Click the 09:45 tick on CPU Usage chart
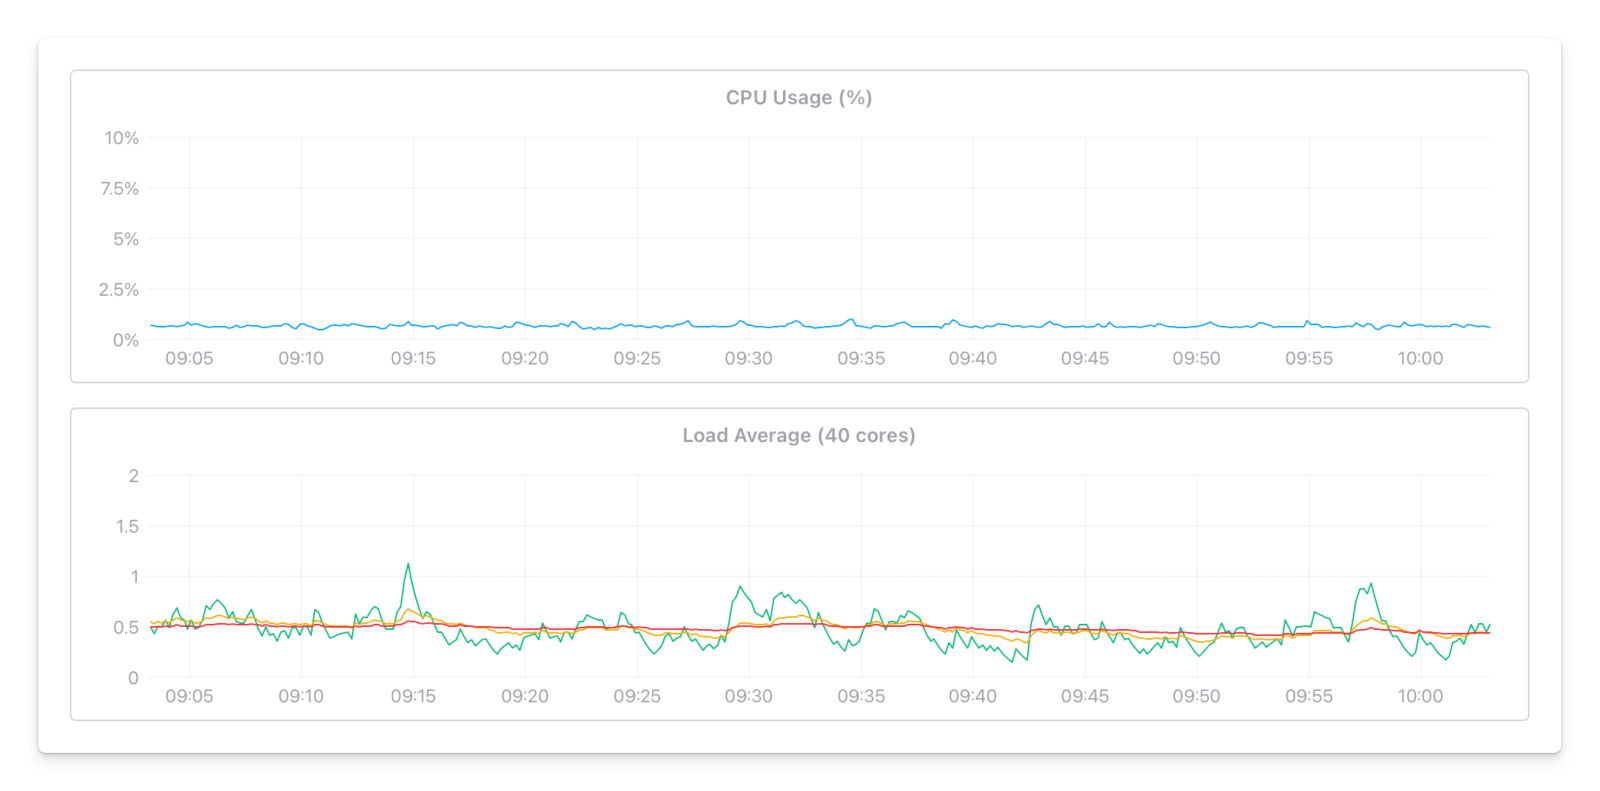The image size is (1600, 791). [x=1085, y=358]
